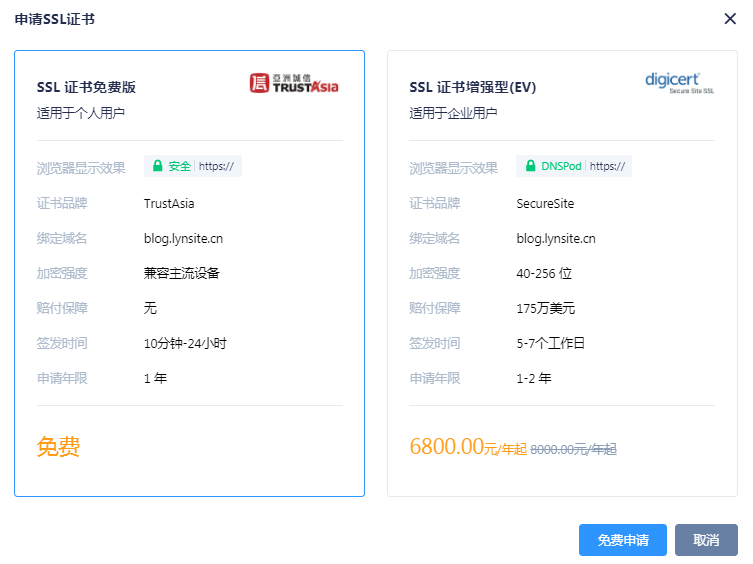This screenshot has height=564, width=753.
Task: Select the SSL 证书免费版 card title
Action: pyautogui.click(x=86, y=87)
